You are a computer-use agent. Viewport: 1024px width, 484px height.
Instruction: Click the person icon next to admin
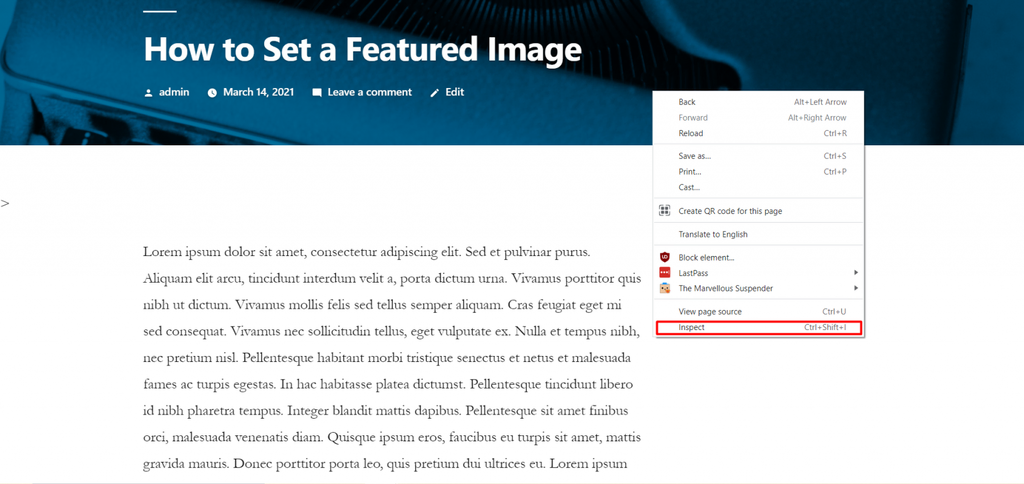pyautogui.click(x=148, y=93)
